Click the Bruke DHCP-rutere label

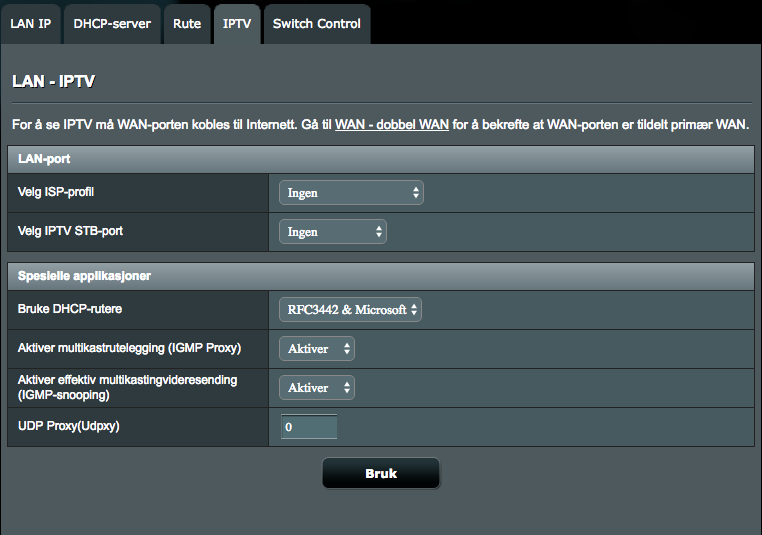coord(70,309)
